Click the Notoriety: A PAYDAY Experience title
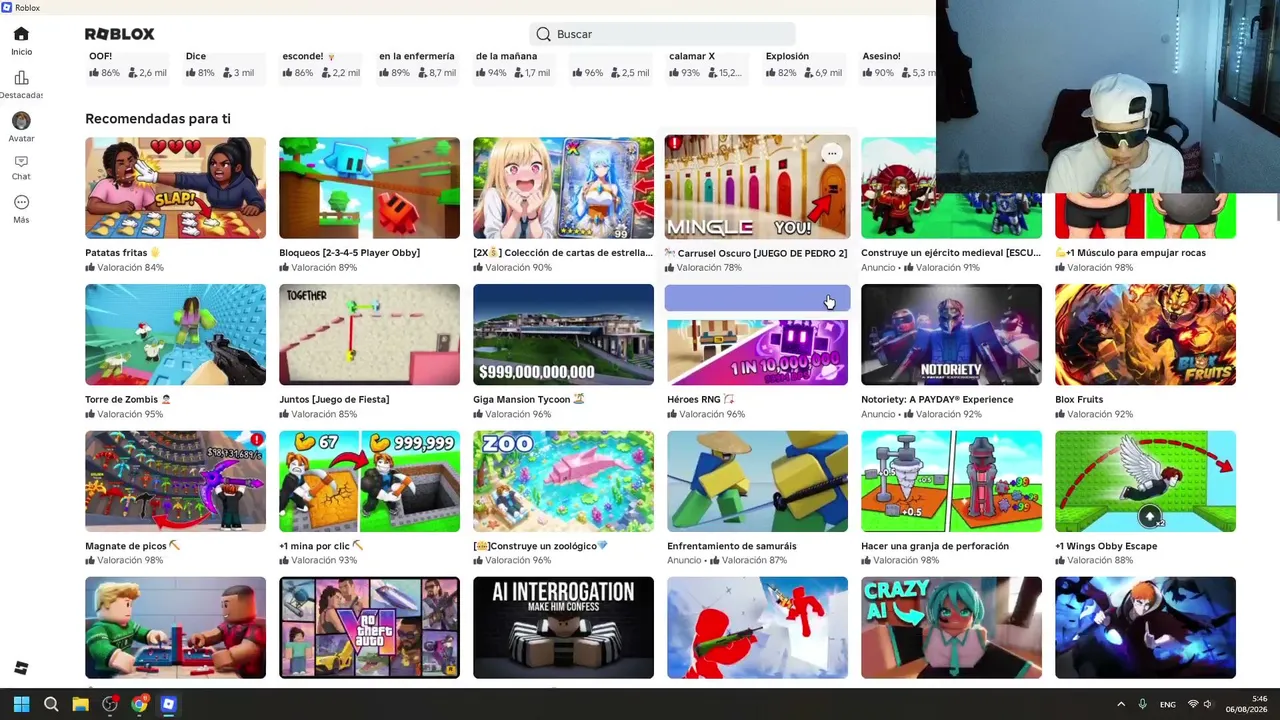 [937, 400]
